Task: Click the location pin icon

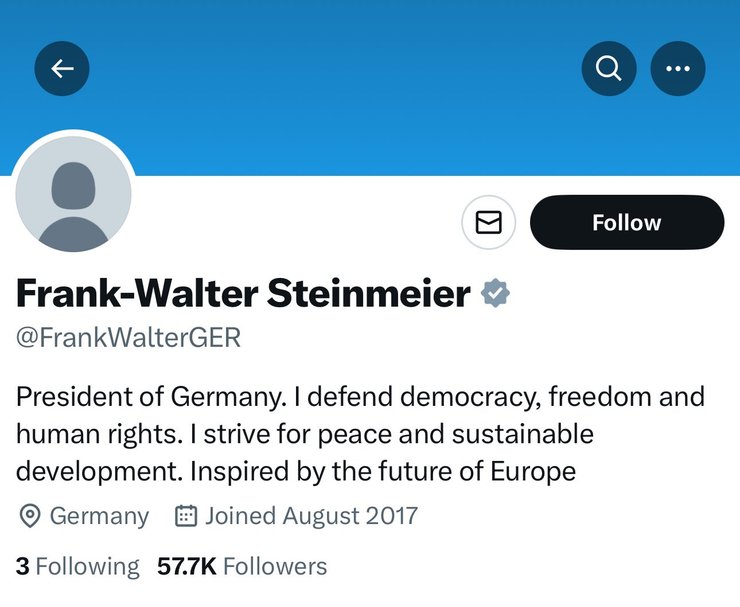Action: [x=30, y=516]
